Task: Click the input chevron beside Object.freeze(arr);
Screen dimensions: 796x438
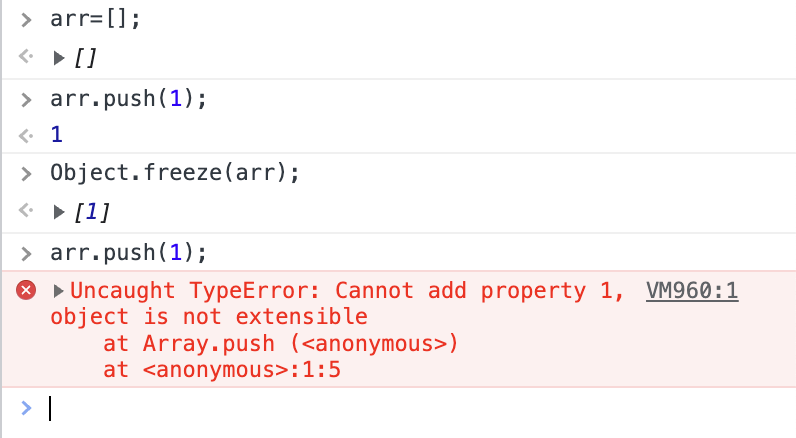Action: point(27,172)
